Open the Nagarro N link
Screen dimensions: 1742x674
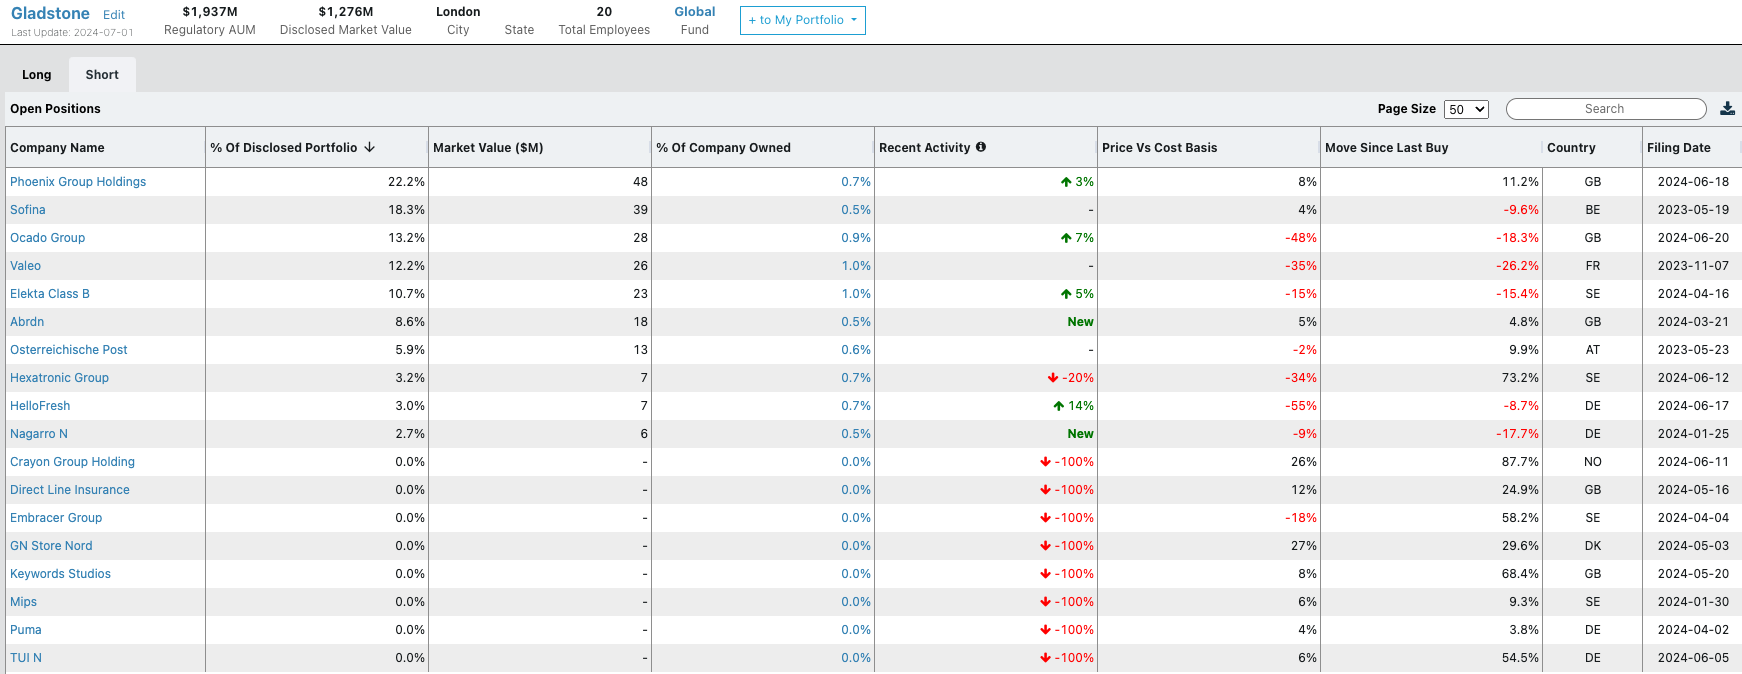tap(39, 434)
